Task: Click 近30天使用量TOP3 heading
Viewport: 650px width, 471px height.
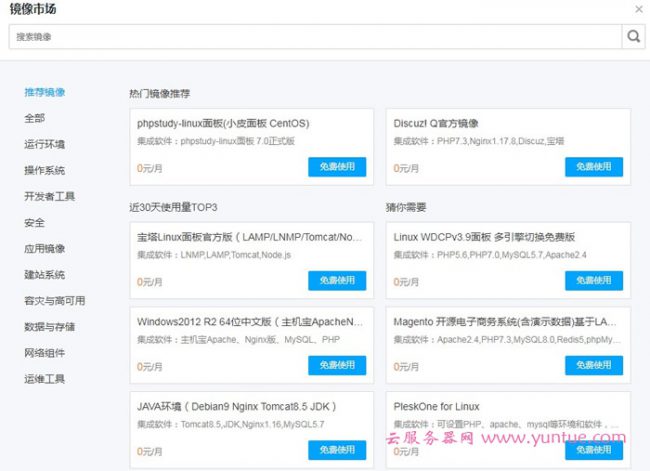Action: click(x=173, y=207)
